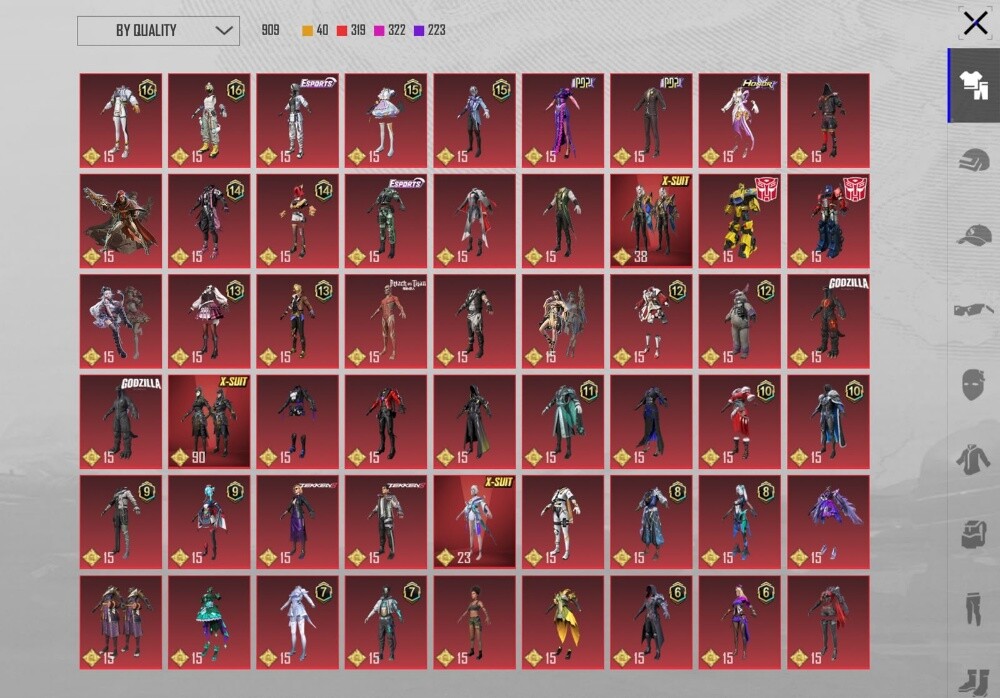Select the Honor badge white outfit
The height and width of the screenshot is (698, 1000).
click(739, 121)
